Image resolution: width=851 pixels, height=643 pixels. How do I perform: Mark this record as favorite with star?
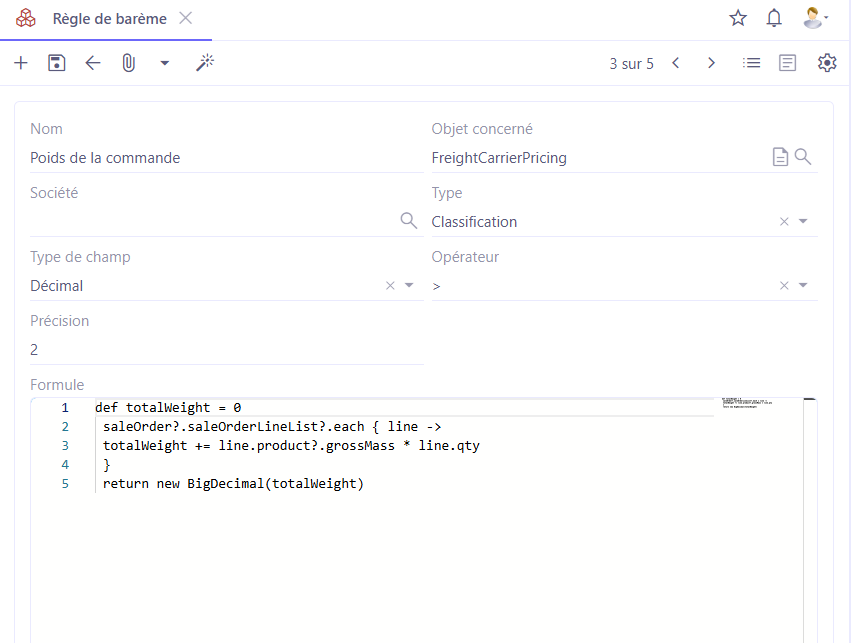click(x=738, y=18)
